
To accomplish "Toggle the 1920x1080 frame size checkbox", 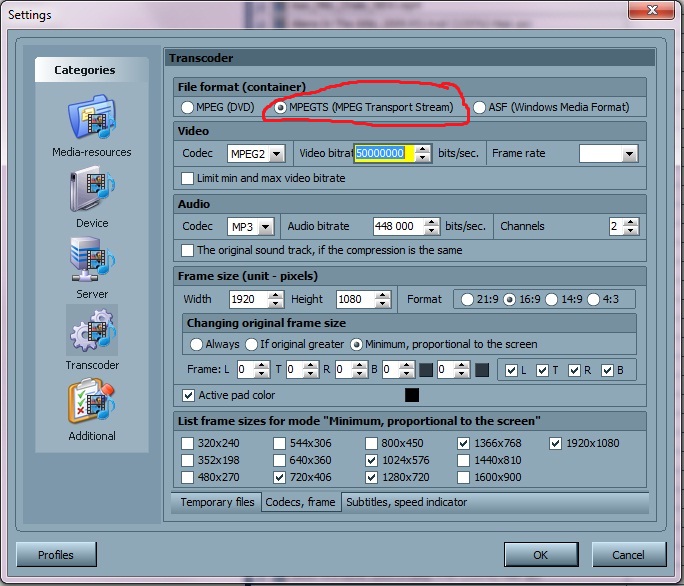I will coord(556,443).
